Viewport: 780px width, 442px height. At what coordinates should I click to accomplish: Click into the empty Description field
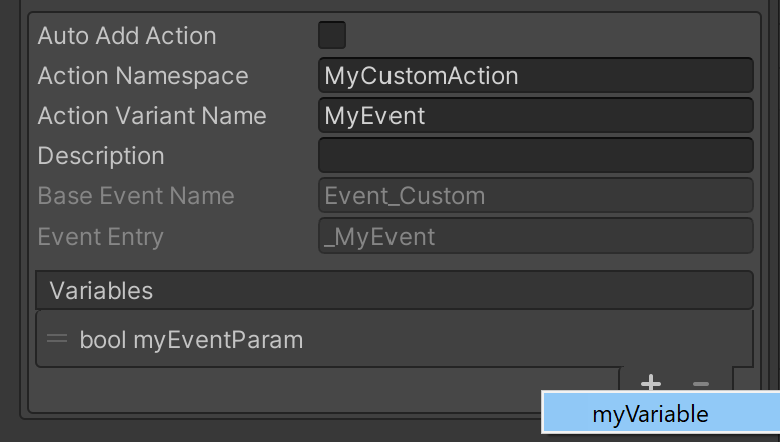[536, 156]
